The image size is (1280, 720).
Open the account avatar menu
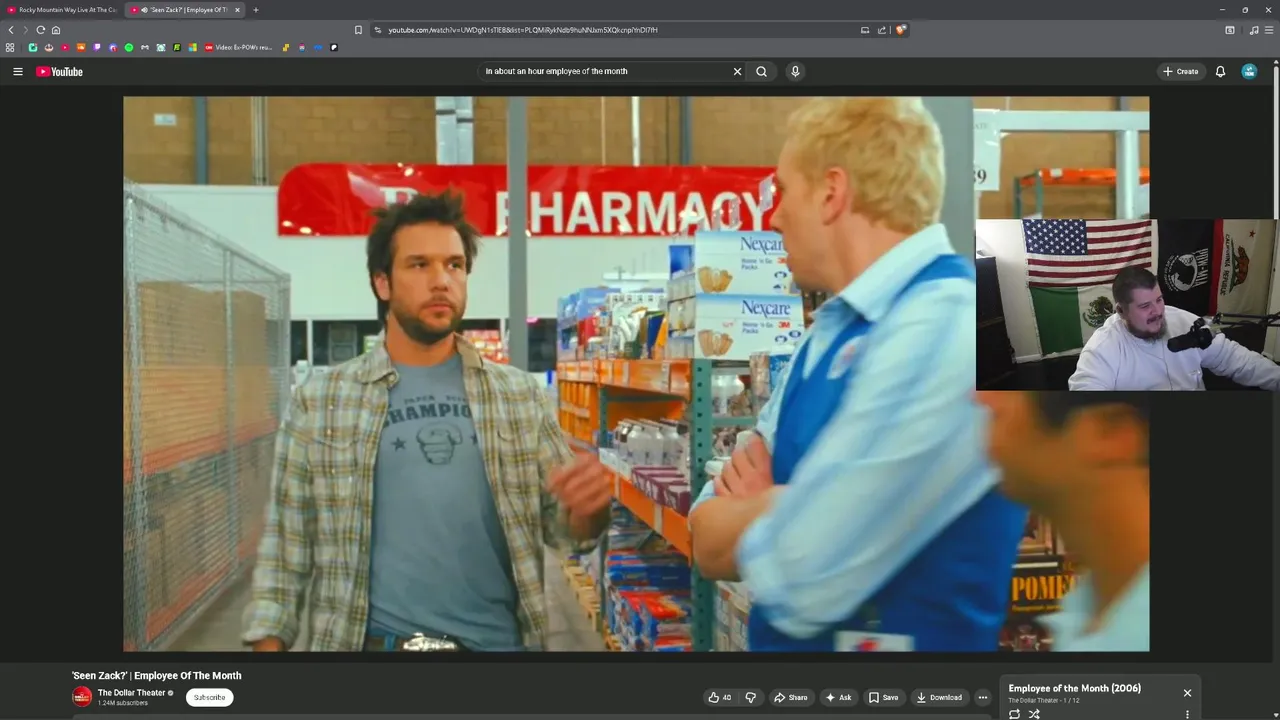(1249, 71)
